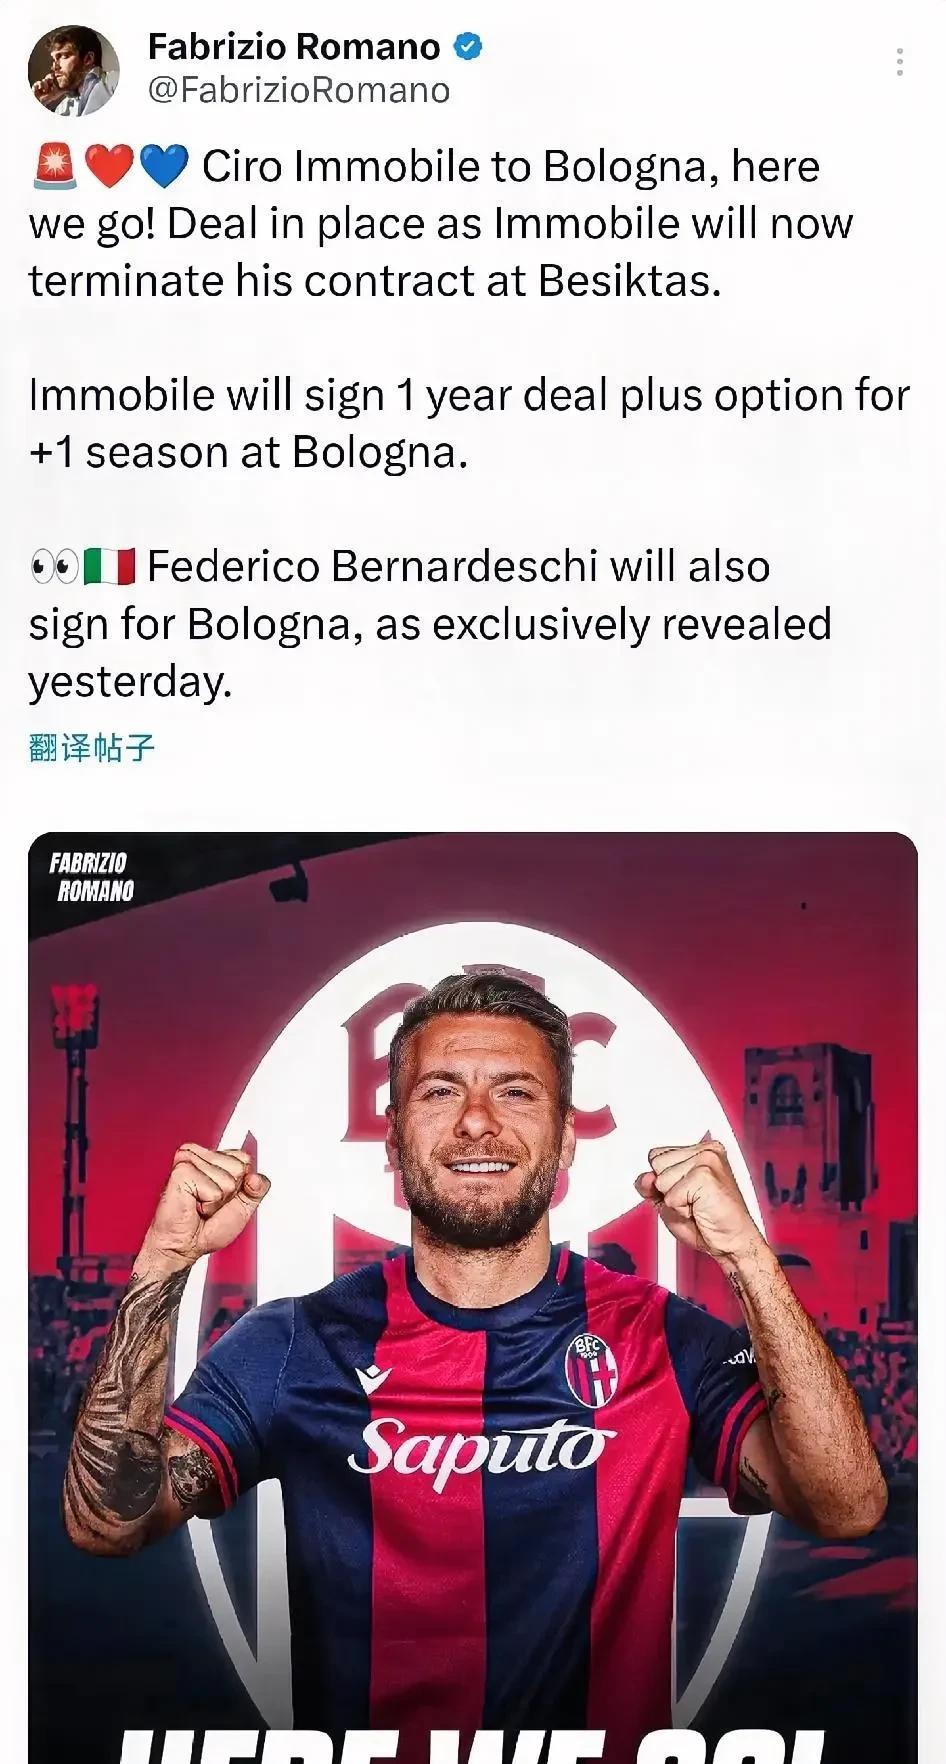
Task: Tap the Italian flag emoji
Action: coord(110,567)
